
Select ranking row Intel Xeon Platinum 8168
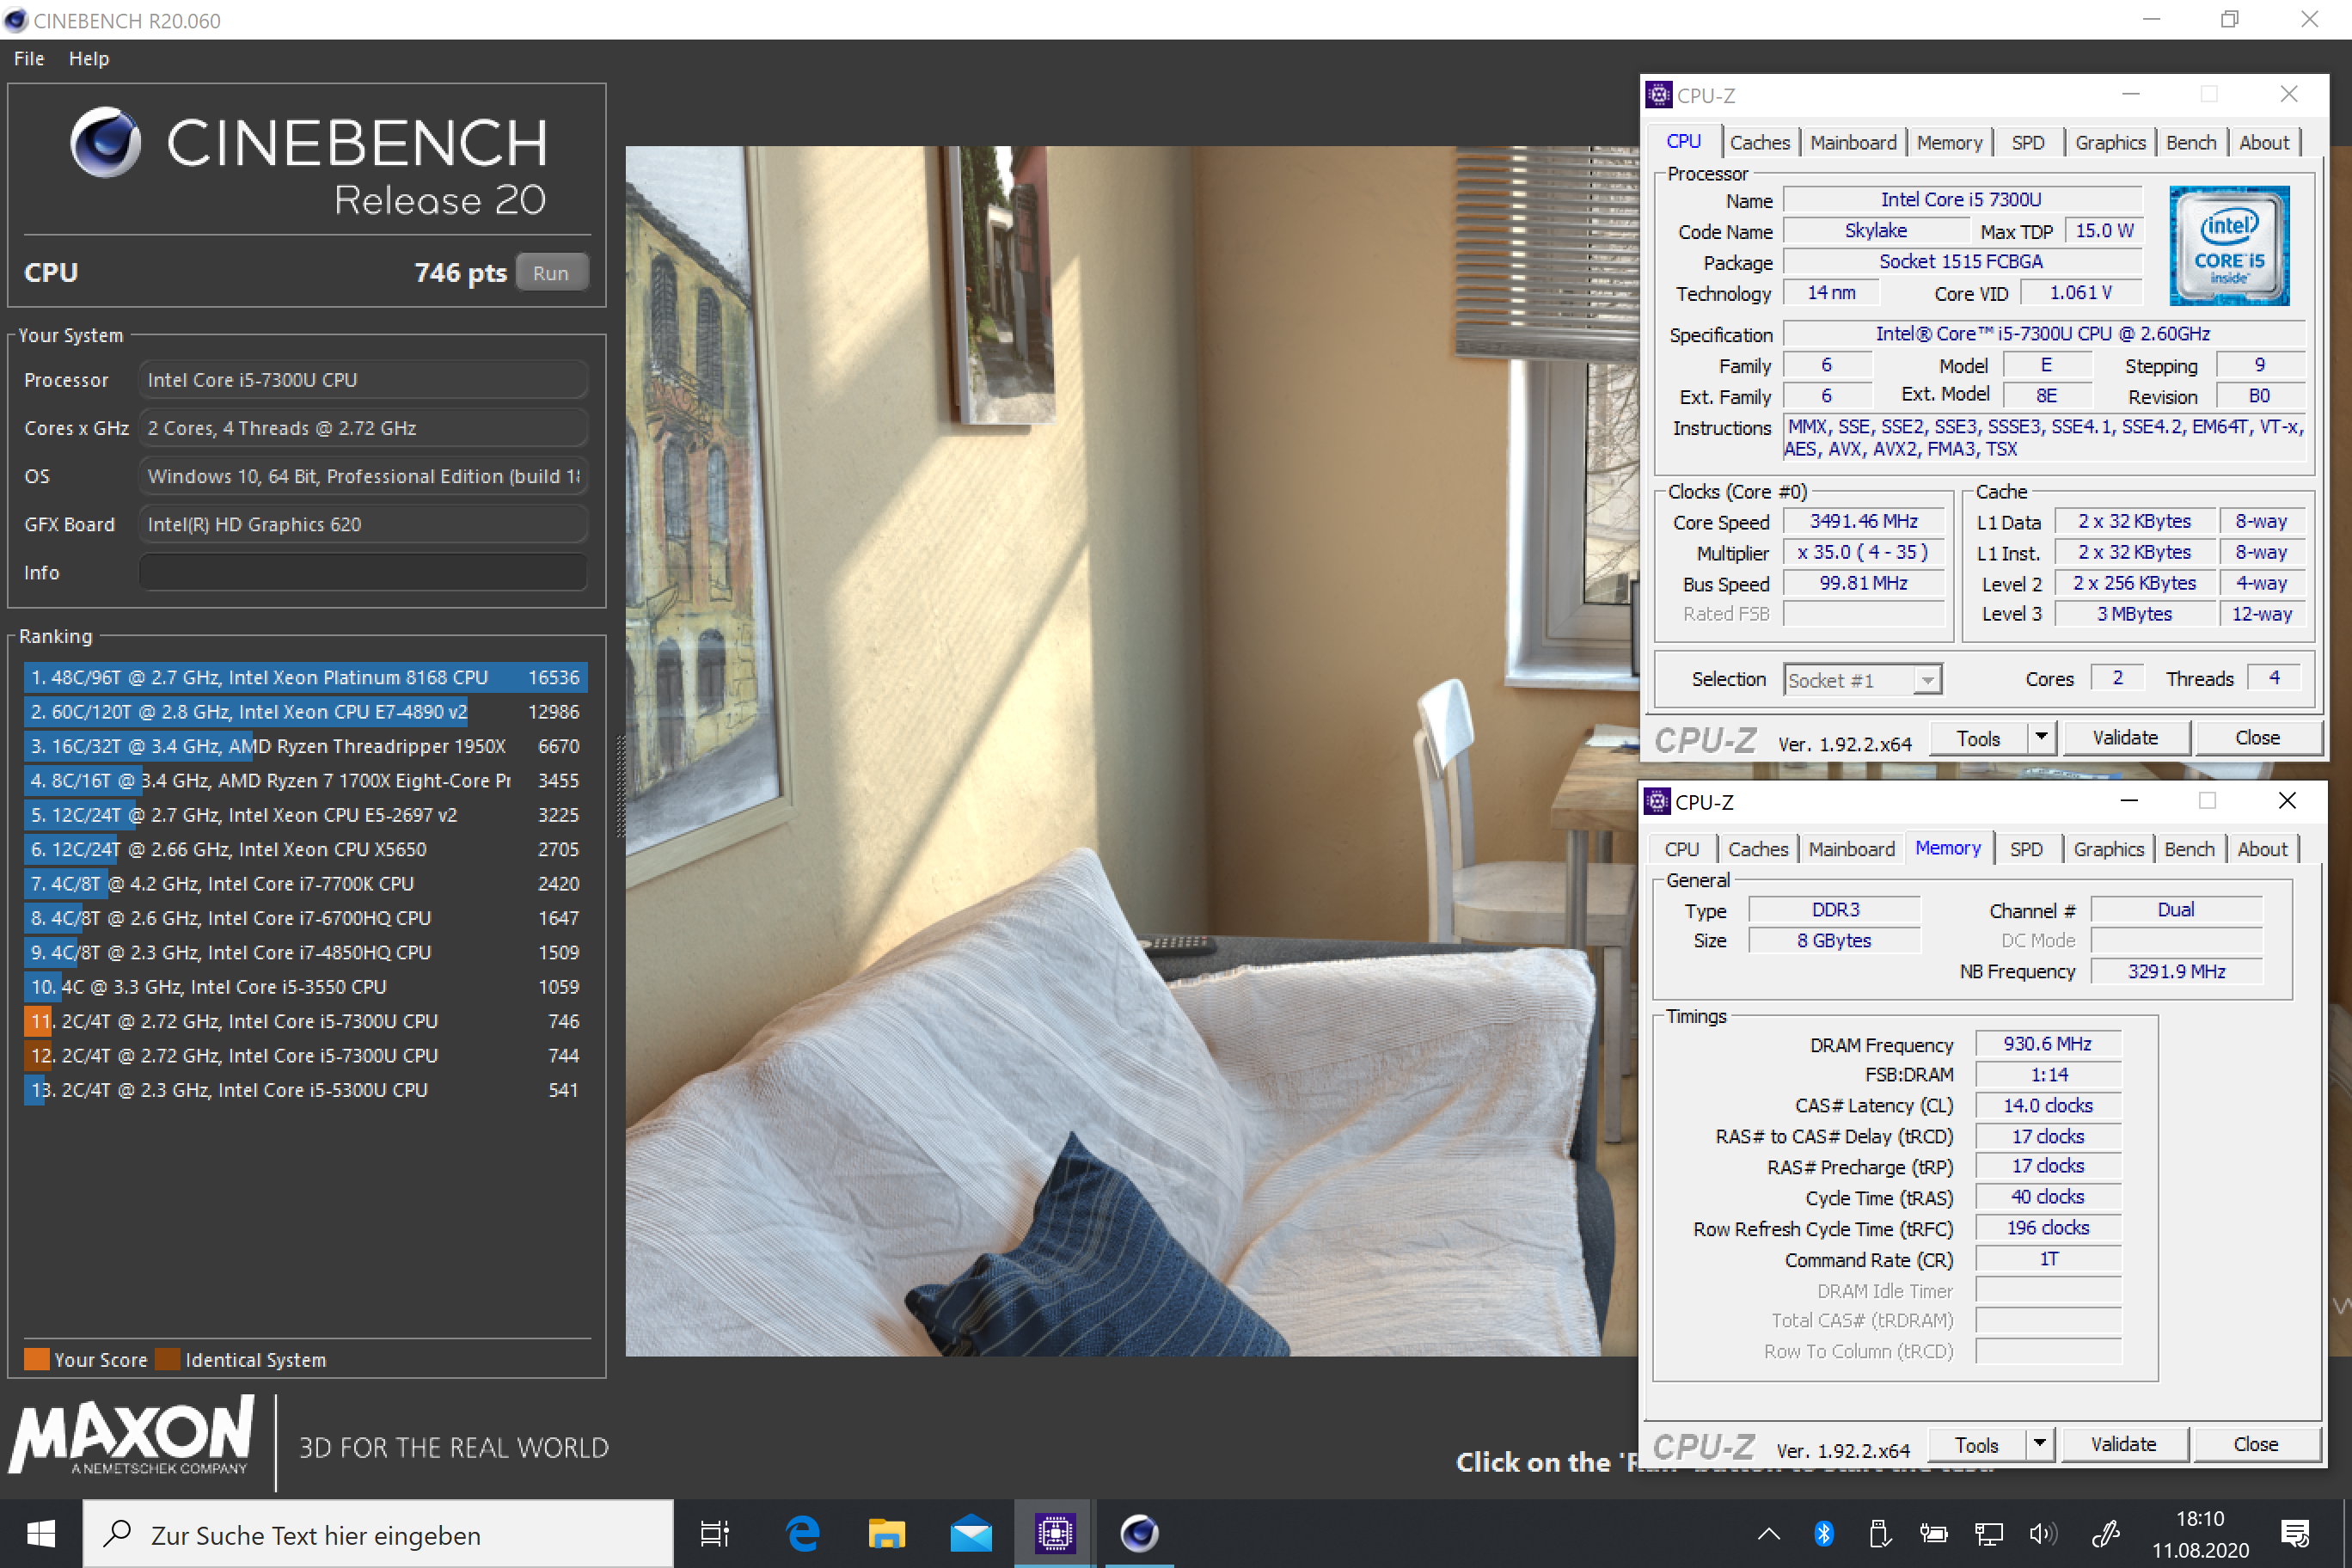click(305, 678)
